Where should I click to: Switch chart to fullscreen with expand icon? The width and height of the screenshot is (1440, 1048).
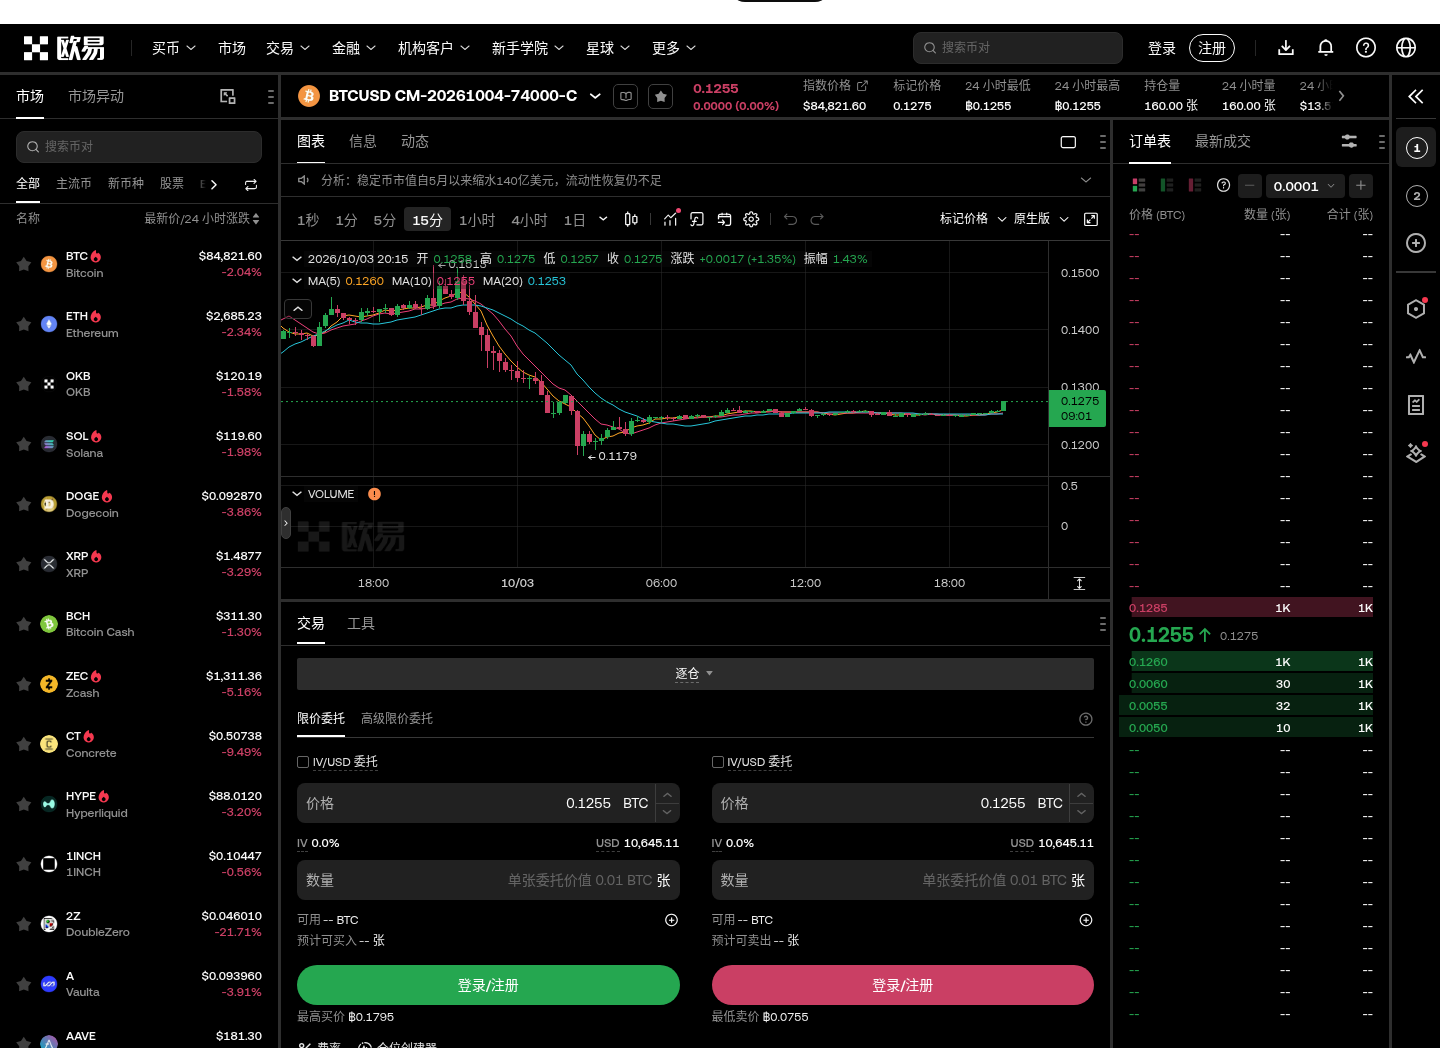click(x=1091, y=219)
